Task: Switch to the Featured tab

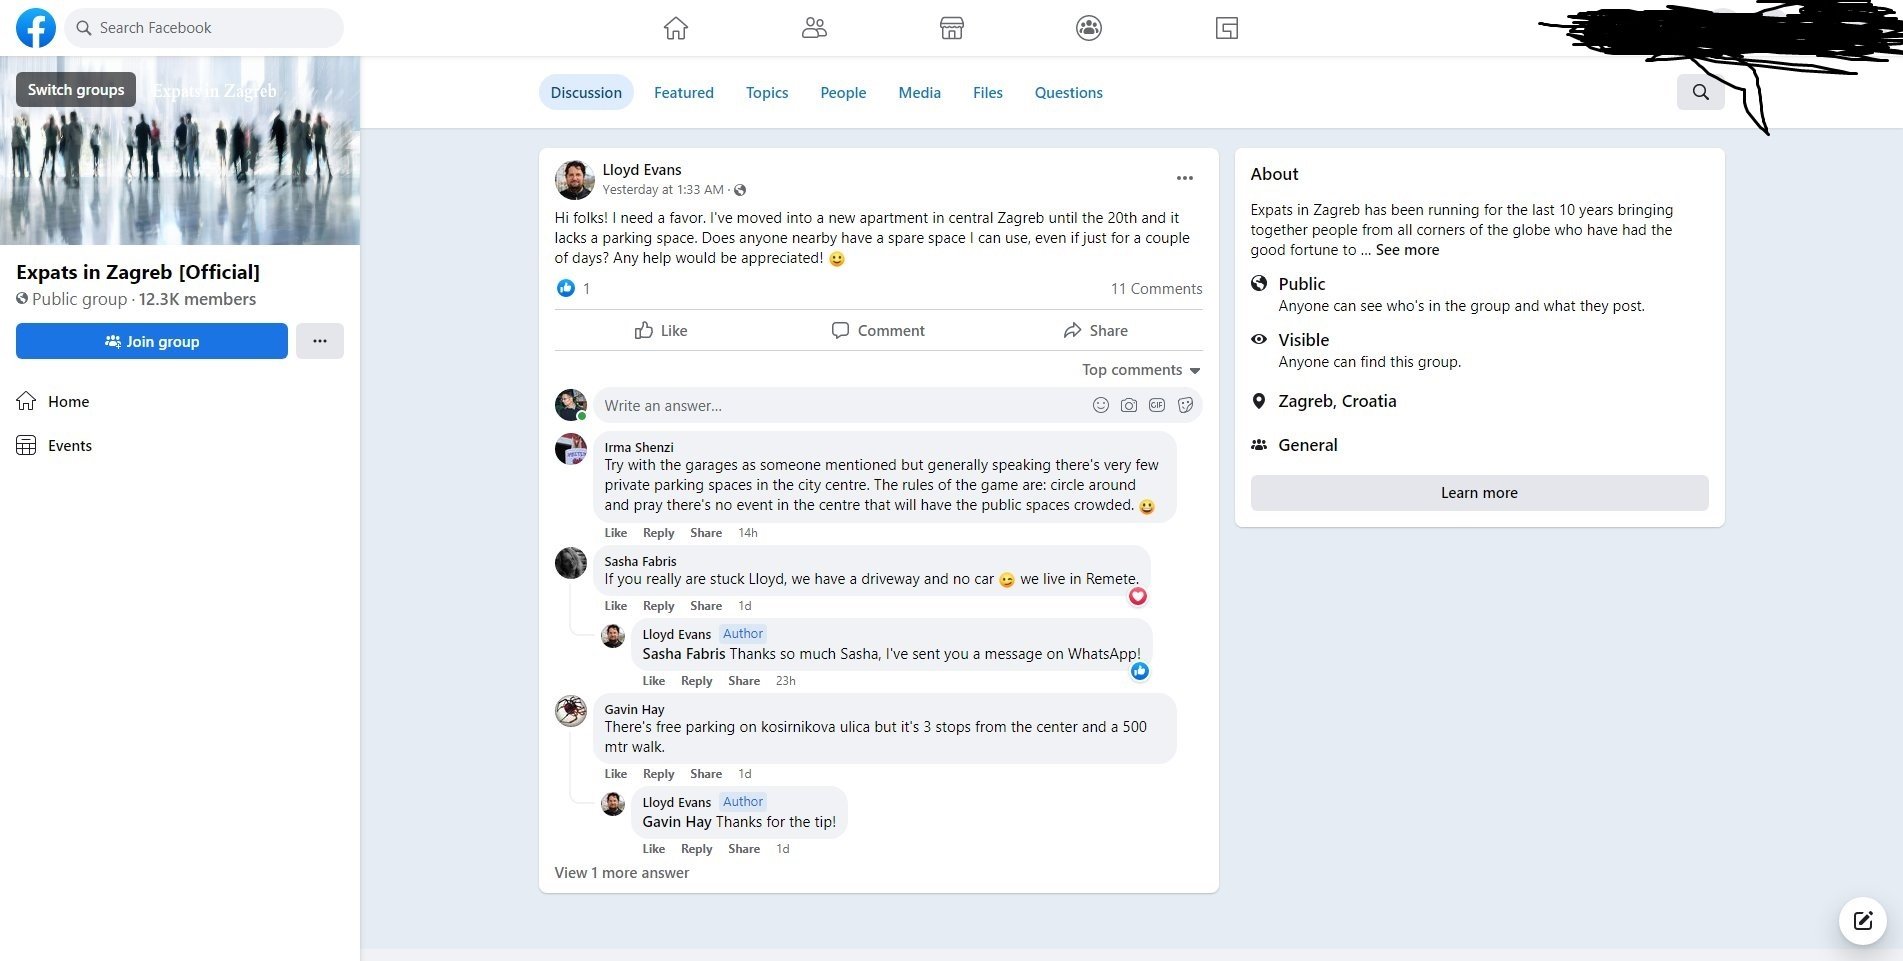Action: (x=684, y=92)
